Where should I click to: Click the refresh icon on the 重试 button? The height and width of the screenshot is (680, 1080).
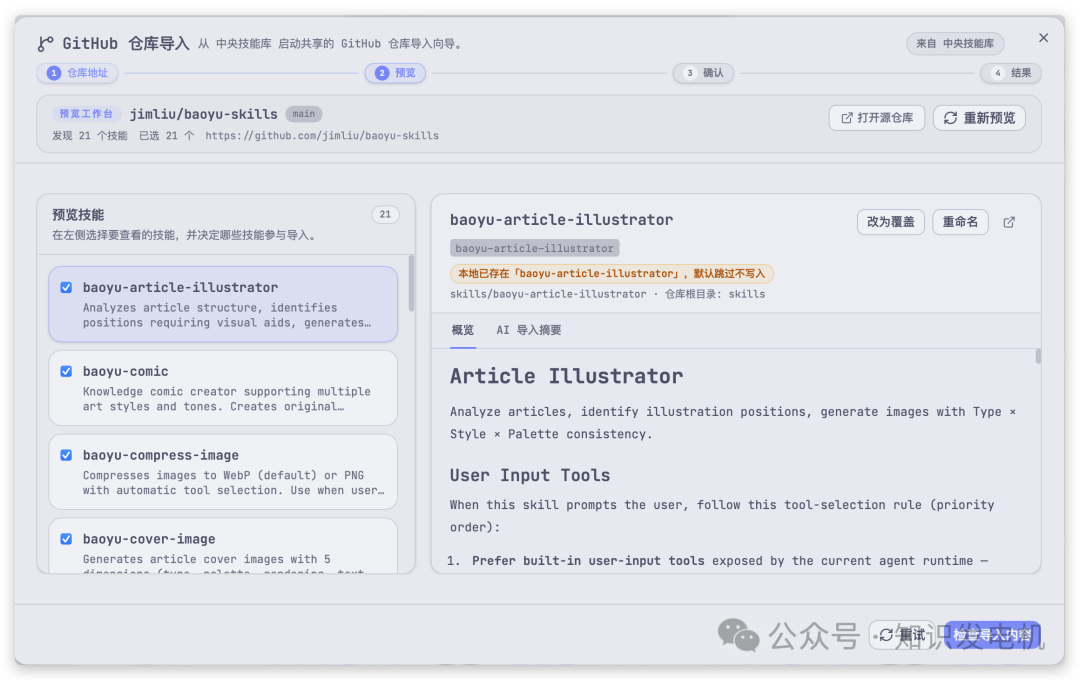point(888,635)
